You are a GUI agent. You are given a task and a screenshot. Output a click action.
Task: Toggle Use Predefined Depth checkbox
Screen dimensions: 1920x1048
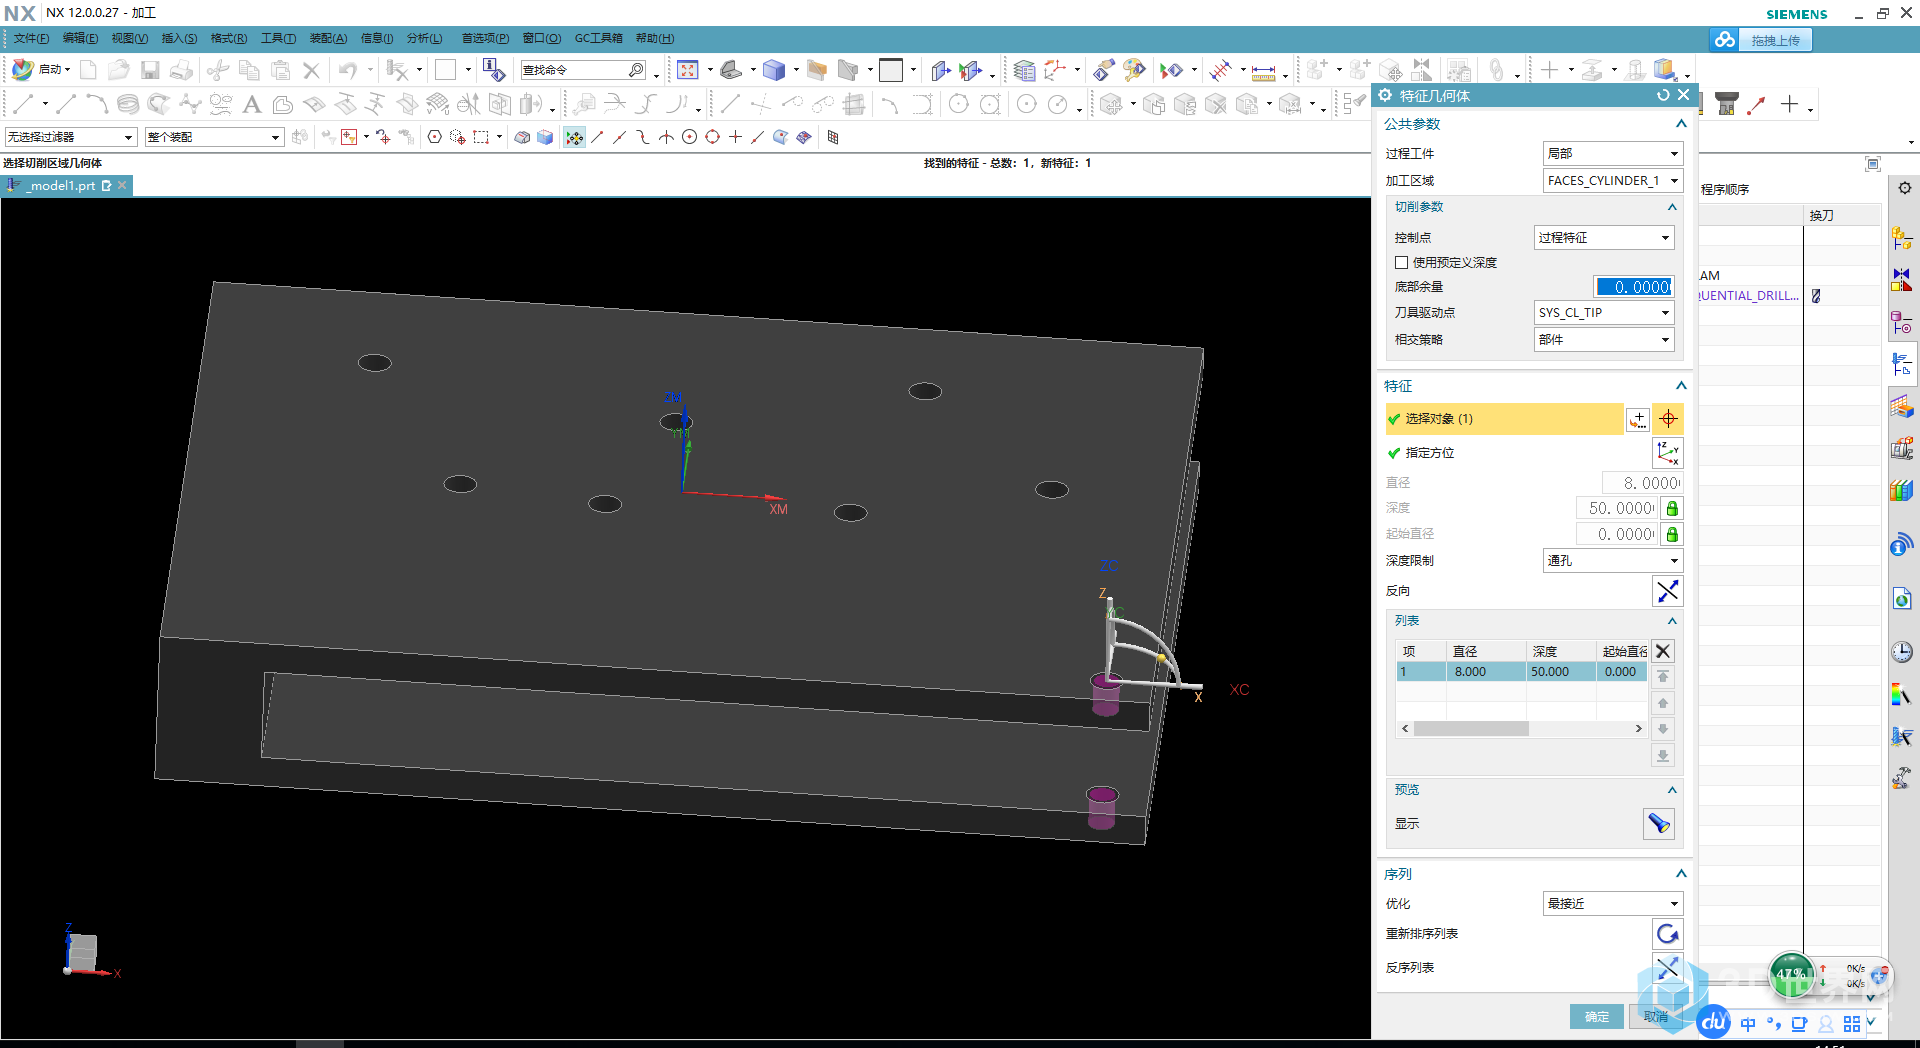tap(1401, 263)
